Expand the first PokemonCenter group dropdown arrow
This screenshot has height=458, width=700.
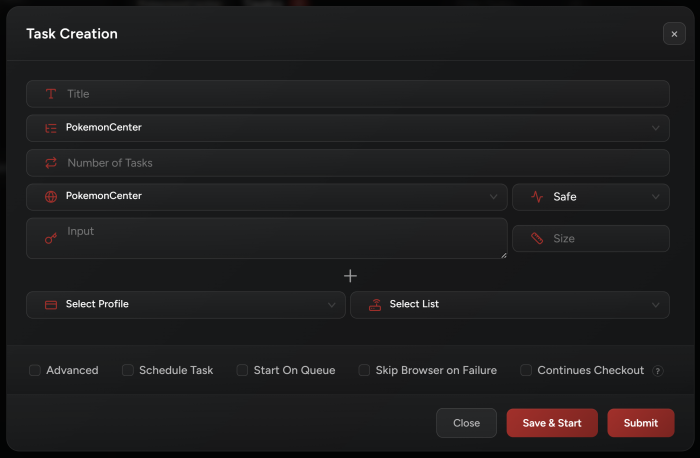655,128
